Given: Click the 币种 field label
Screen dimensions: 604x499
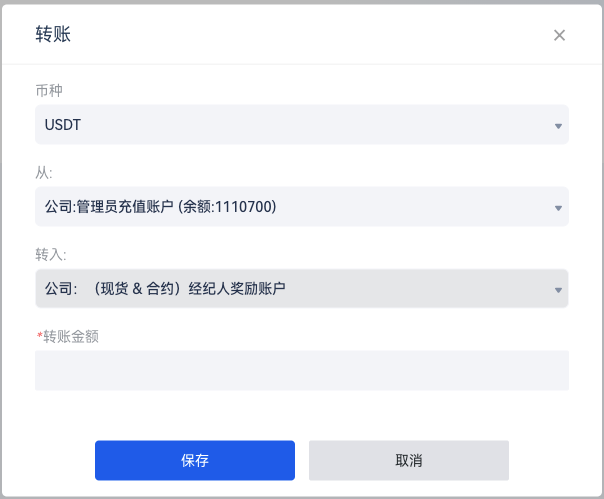Looking at the screenshot, I should (49, 91).
